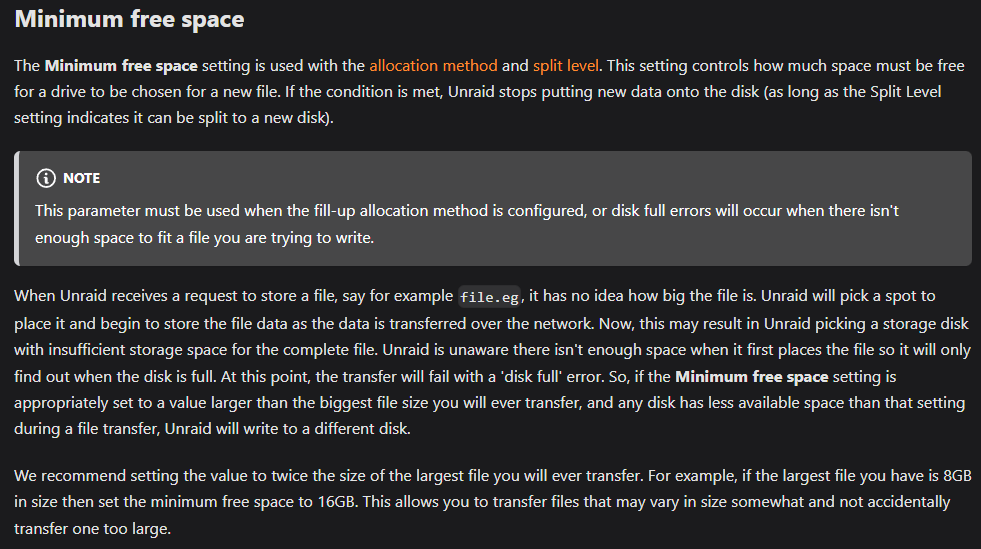
Task: Click the note callout's left accent border
Action: 17,208
